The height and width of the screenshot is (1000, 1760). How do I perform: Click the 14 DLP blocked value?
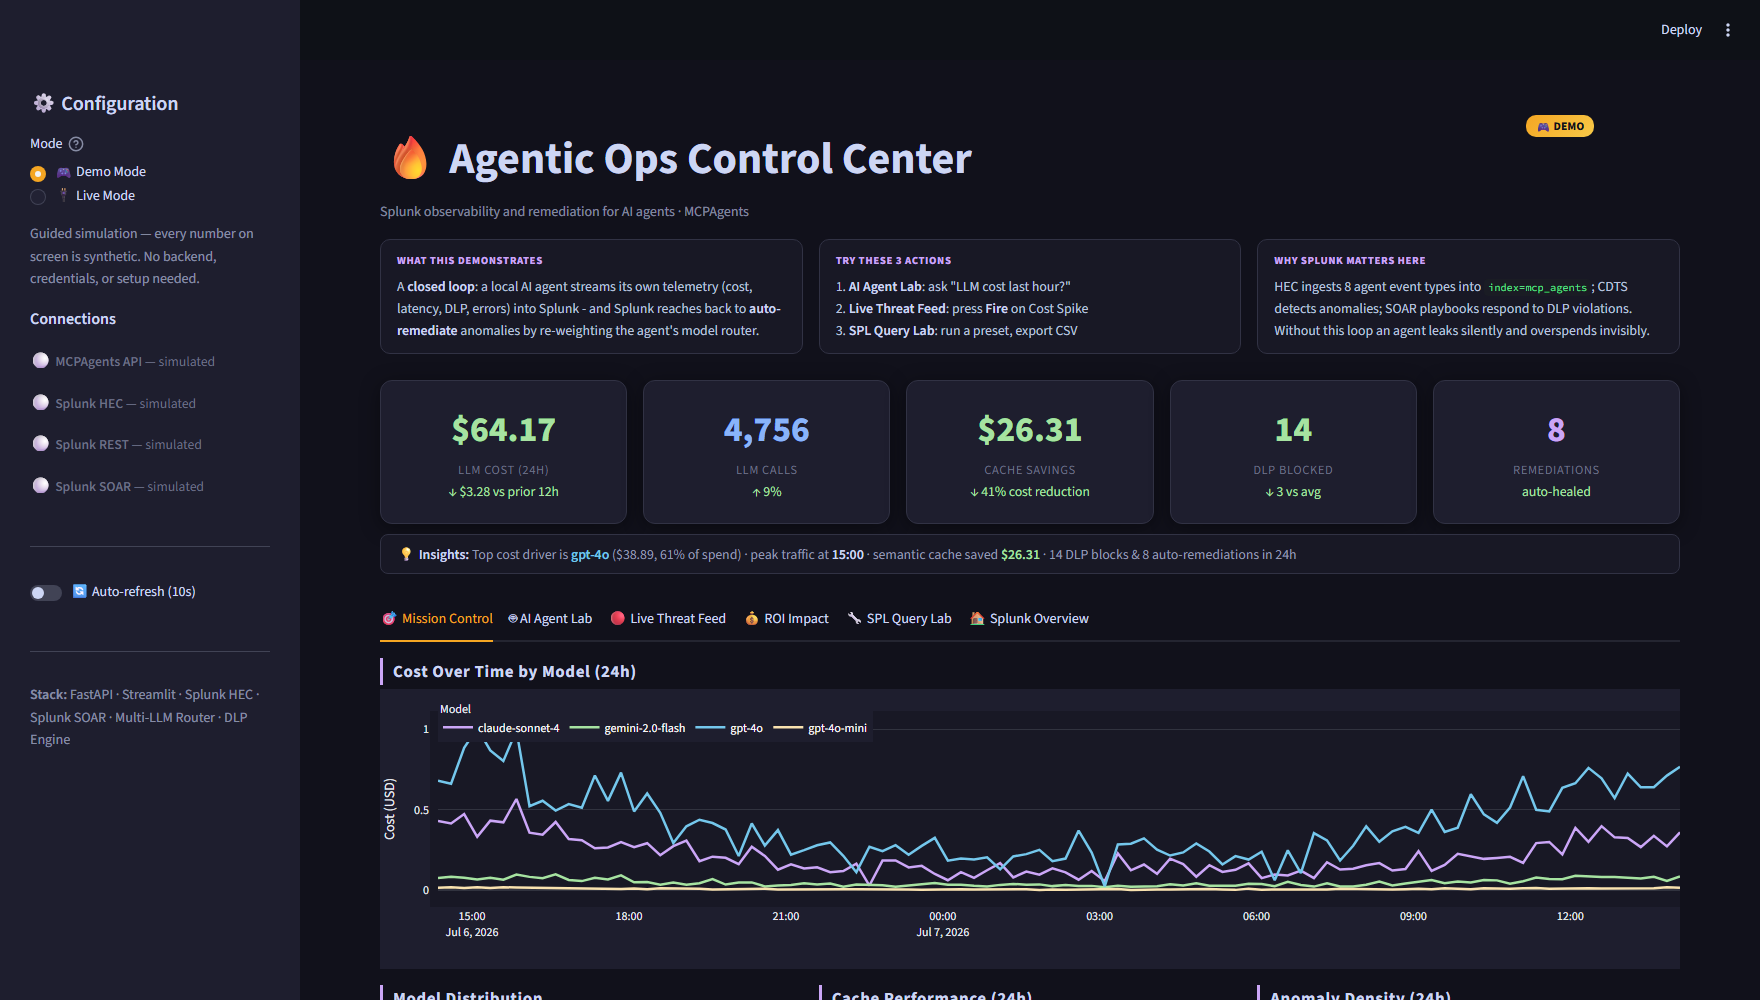click(1293, 430)
